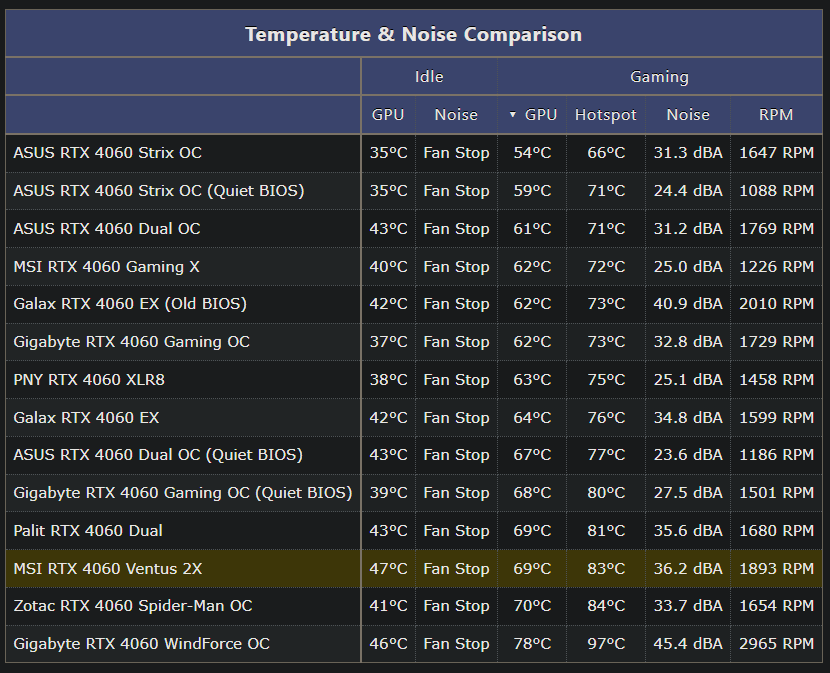The width and height of the screenshot is (830, 673).
Task: Sort by Gaming Noise column header
Action: pos(688,115)
